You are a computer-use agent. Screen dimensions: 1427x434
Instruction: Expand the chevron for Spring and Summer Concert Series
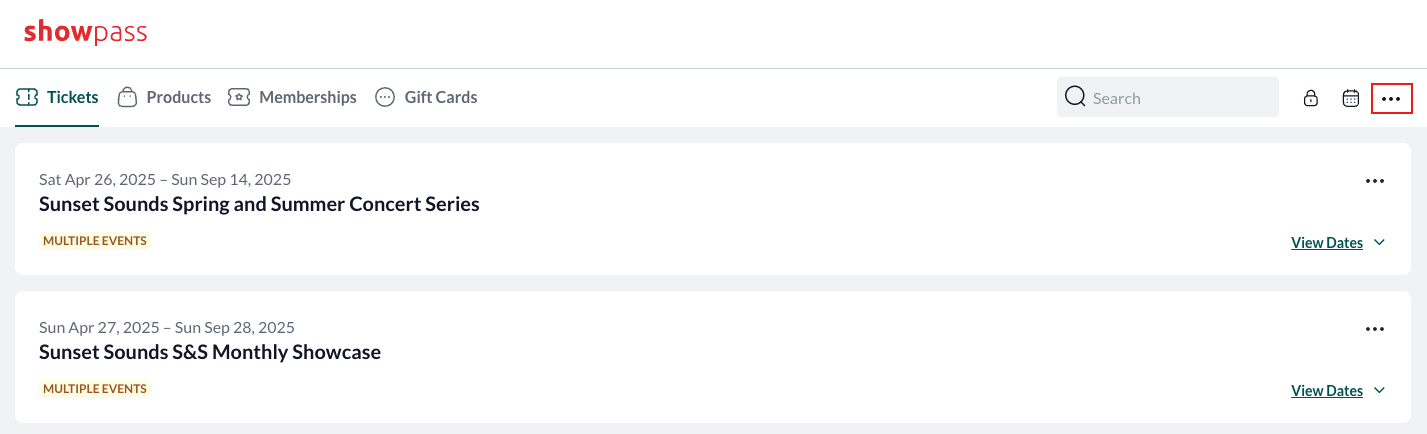[1379, 242]
